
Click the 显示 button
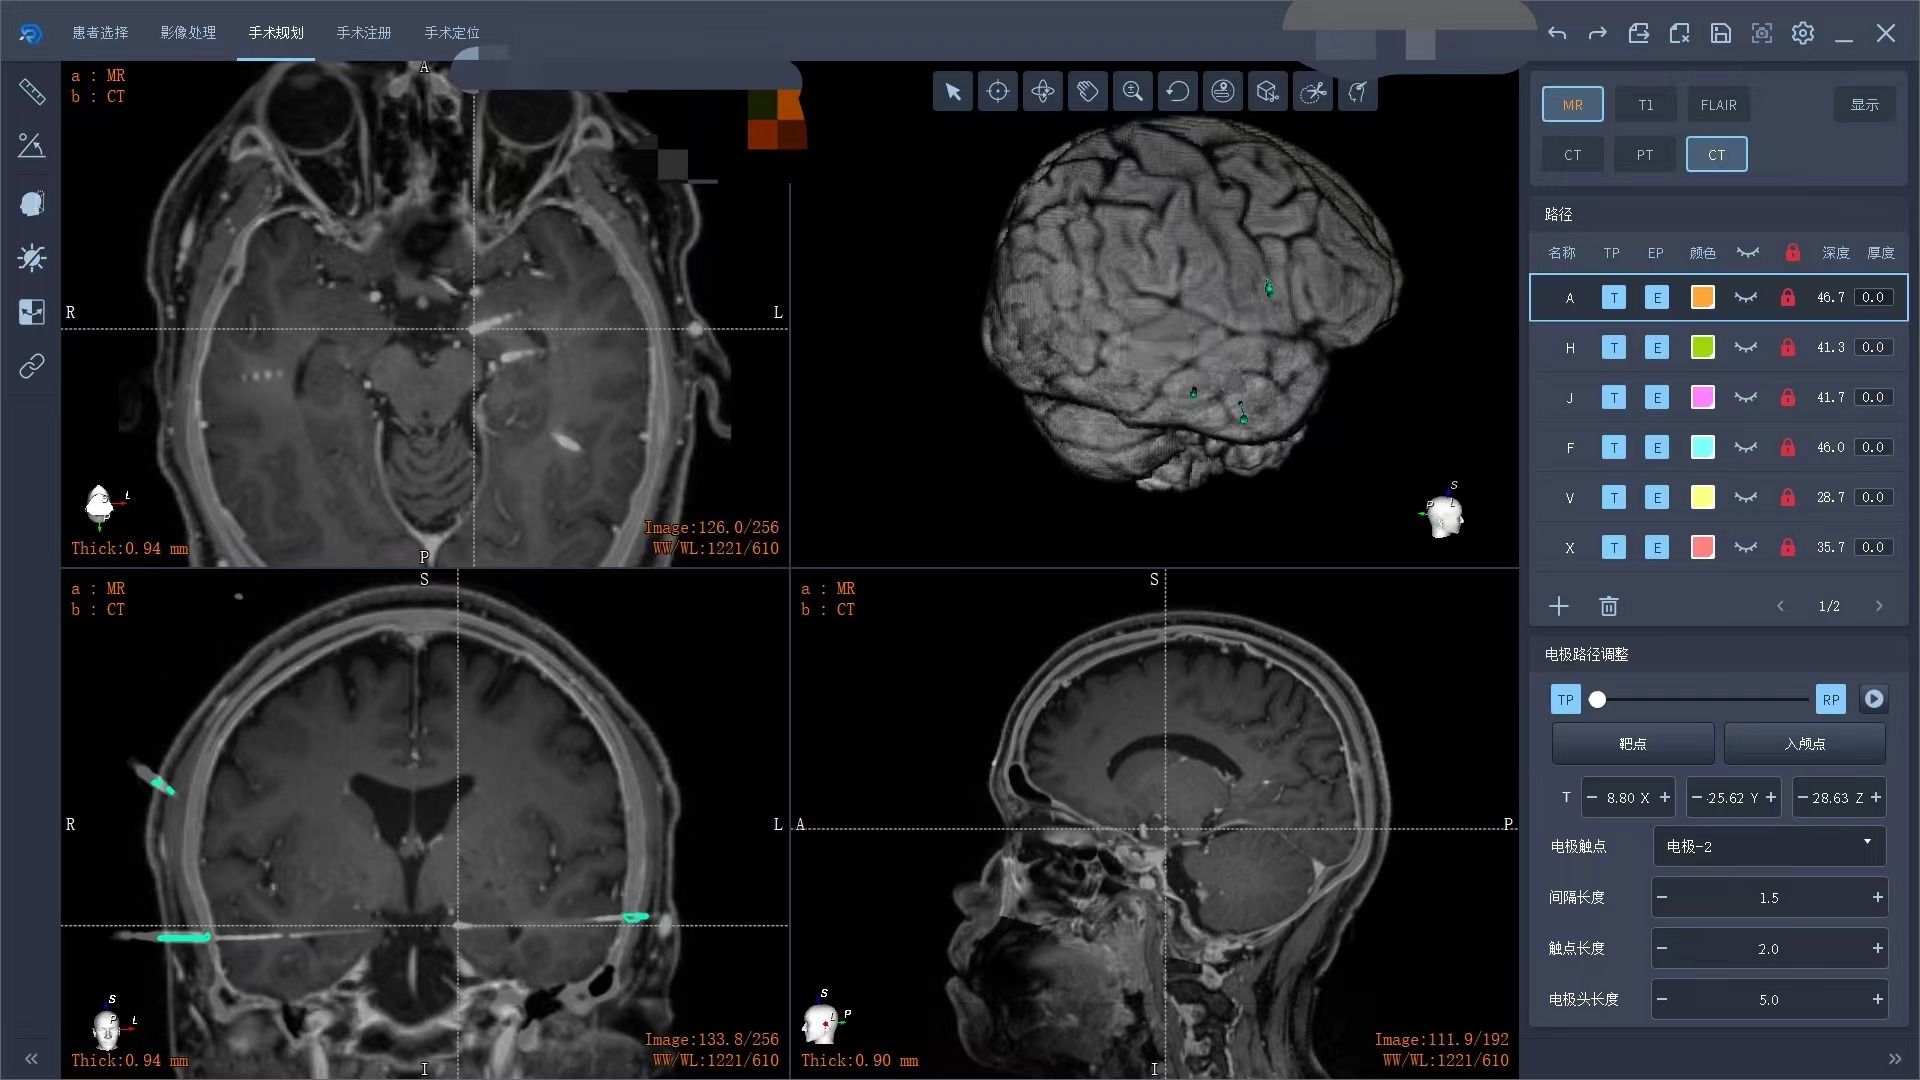[1864, 105]
